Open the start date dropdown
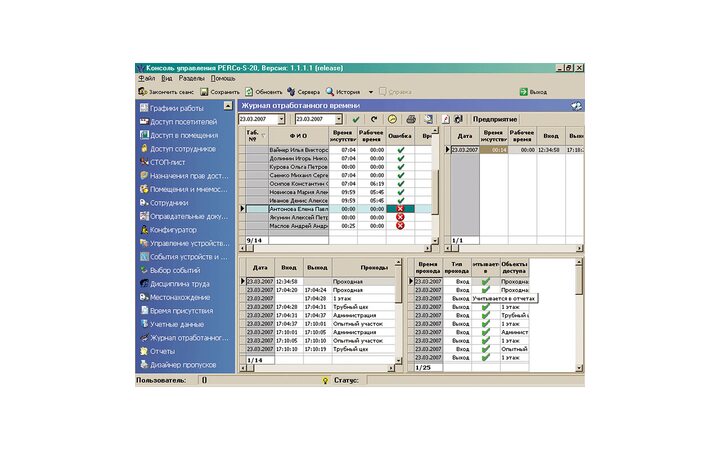 [x=282, y=119]
